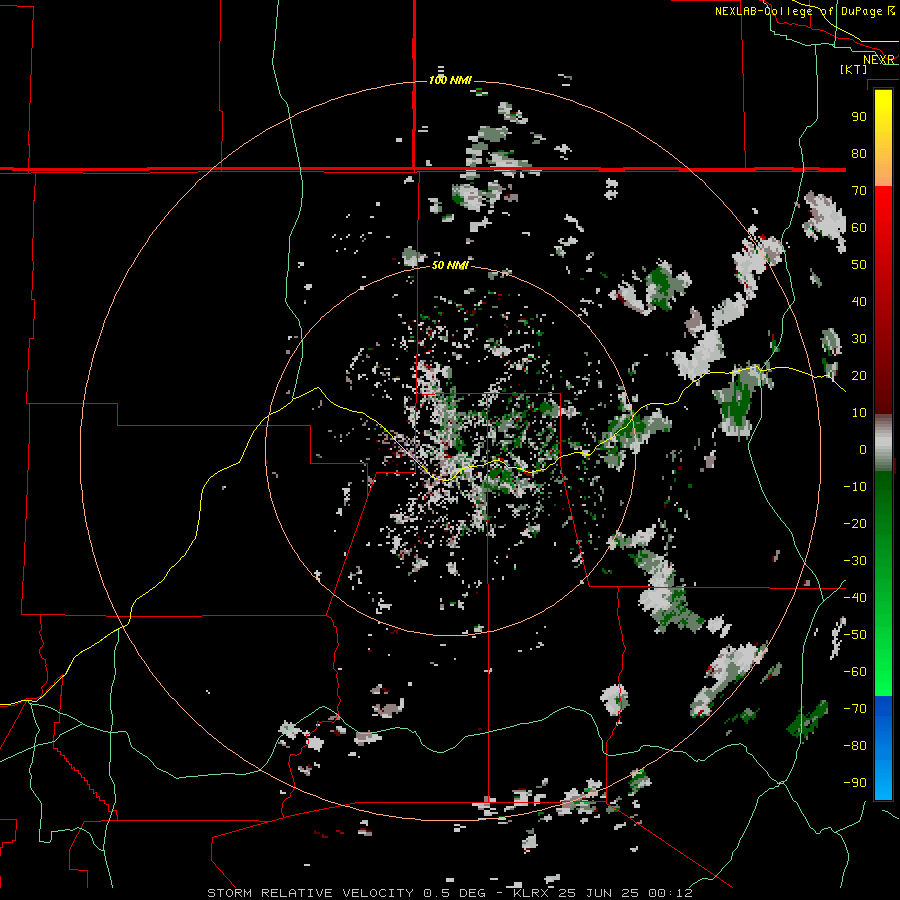
Task: Click the gray zero-velocity section of the color bar
Action: coord(883,443)
